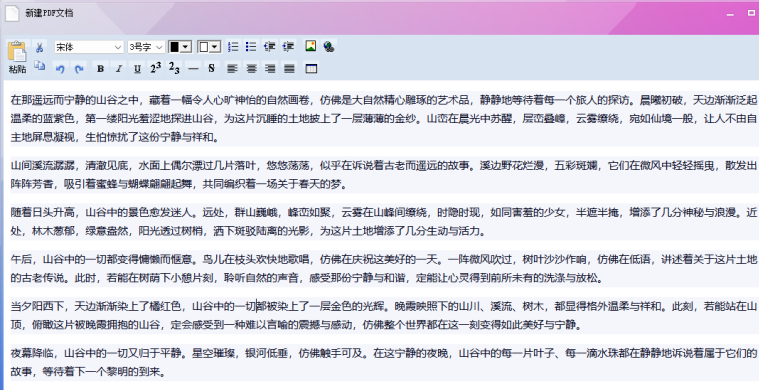760x391 pixels.
Task: Align text left
Action: (x=232, y=69)
